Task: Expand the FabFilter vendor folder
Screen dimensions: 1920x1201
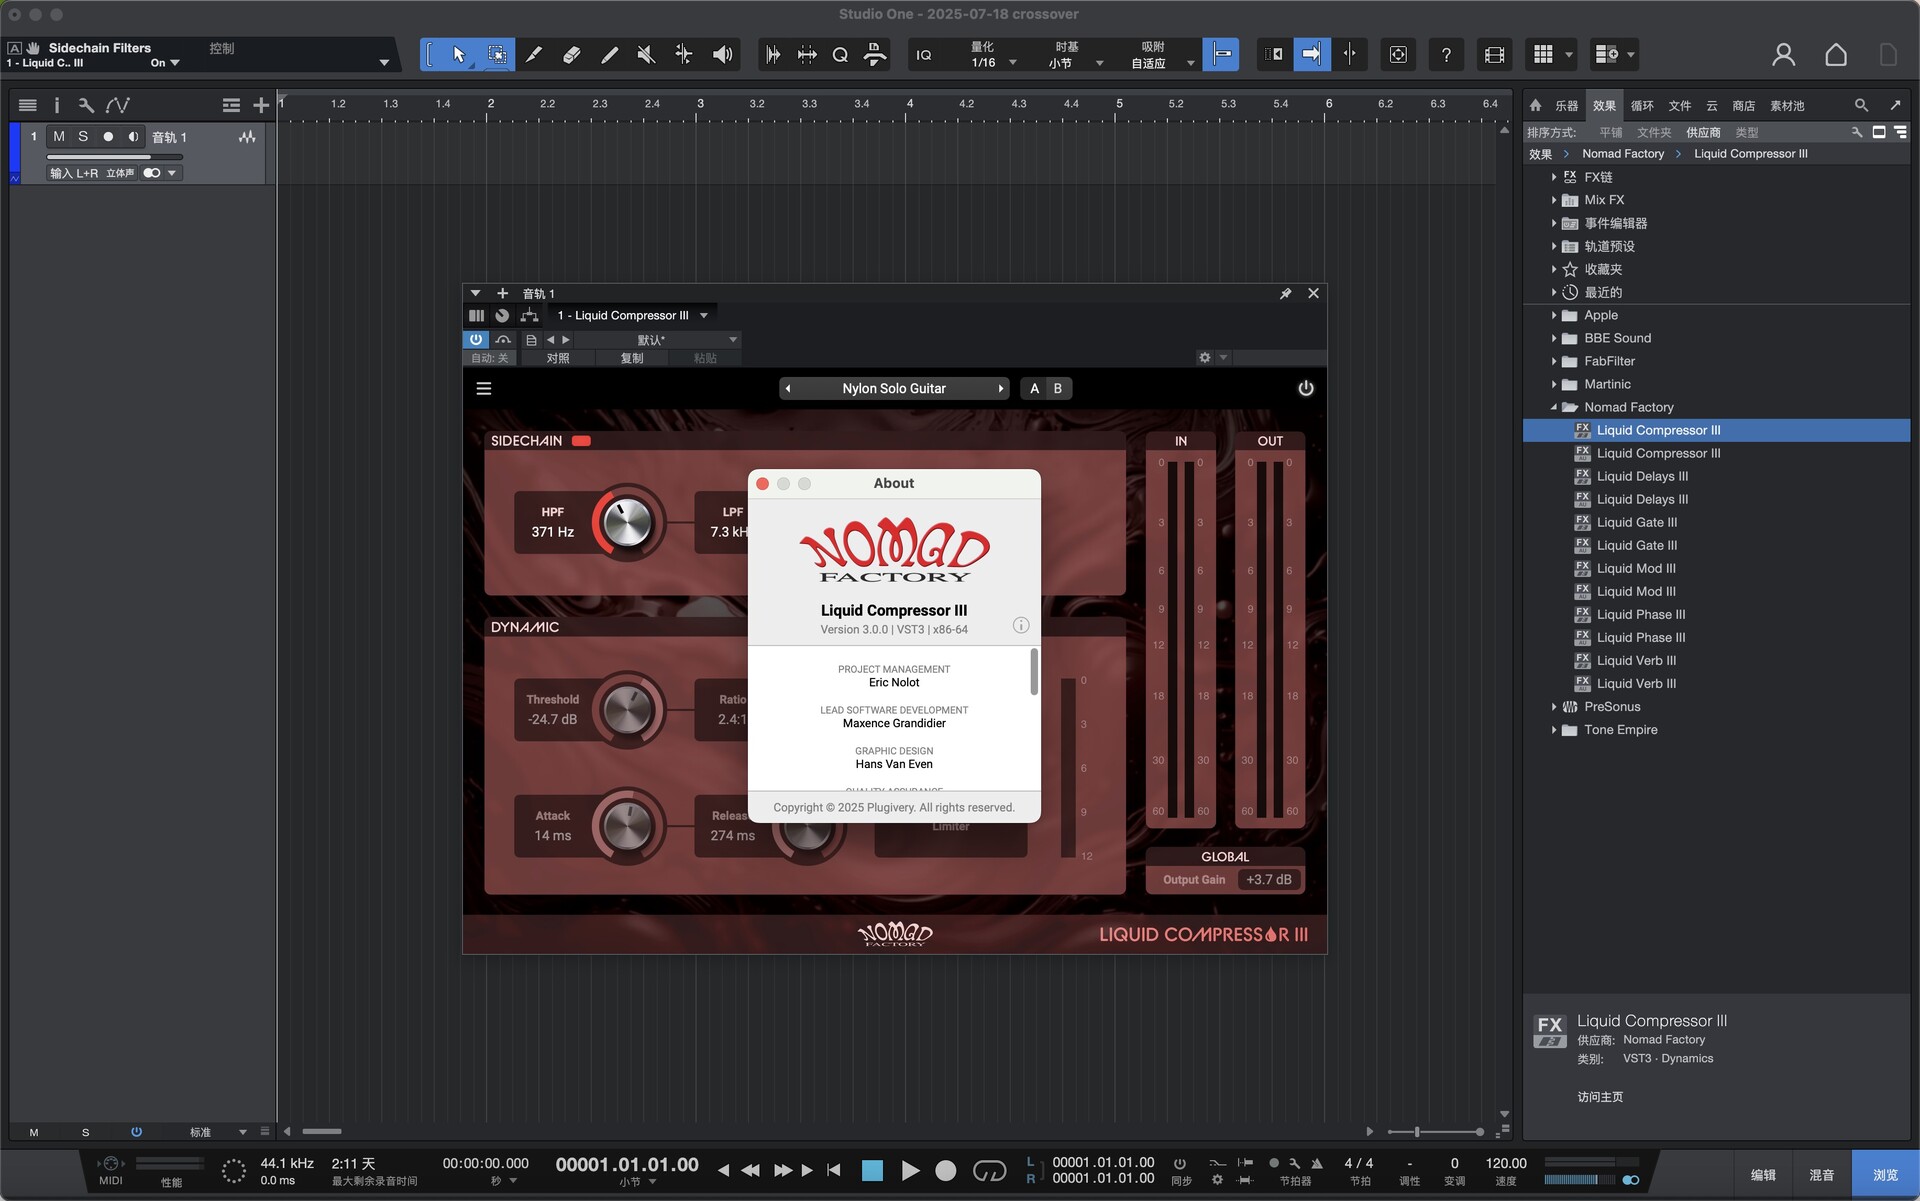Action: [x=1553, y=361]
